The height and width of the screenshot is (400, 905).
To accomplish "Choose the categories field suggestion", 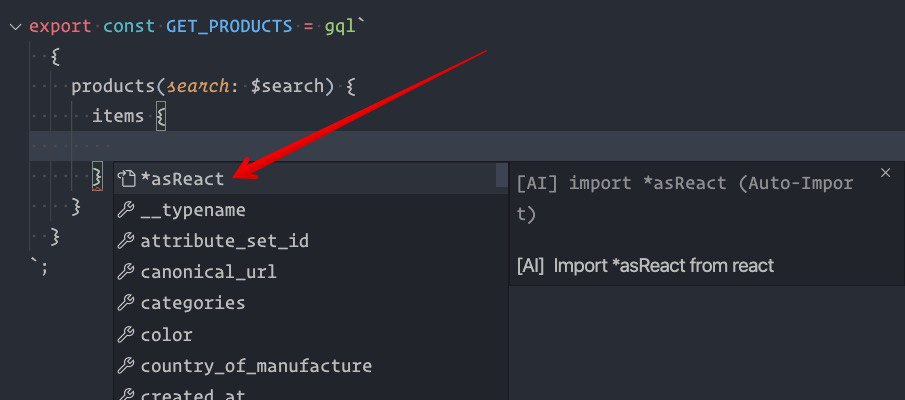I will (311, 303).
